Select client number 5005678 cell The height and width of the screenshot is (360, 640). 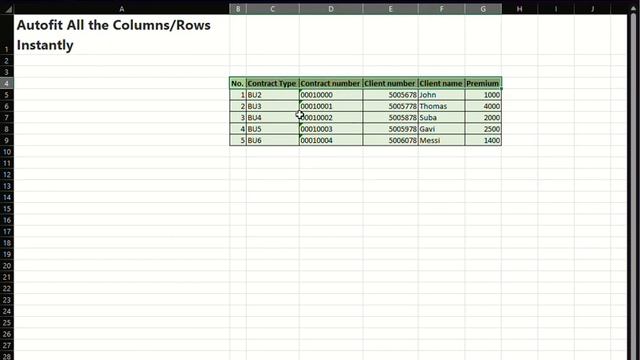pyautogui.click(x=391, y=95)
